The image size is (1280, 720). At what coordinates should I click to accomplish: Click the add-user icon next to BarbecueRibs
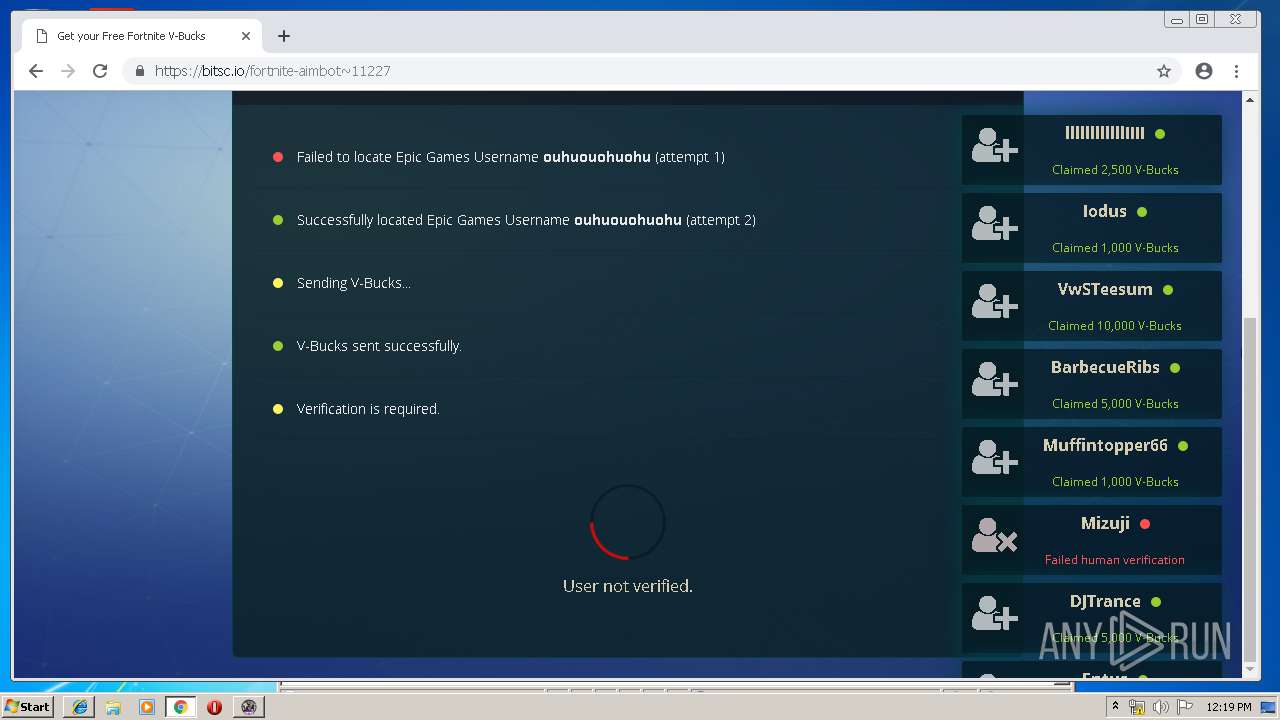click(x=994, y=382)
